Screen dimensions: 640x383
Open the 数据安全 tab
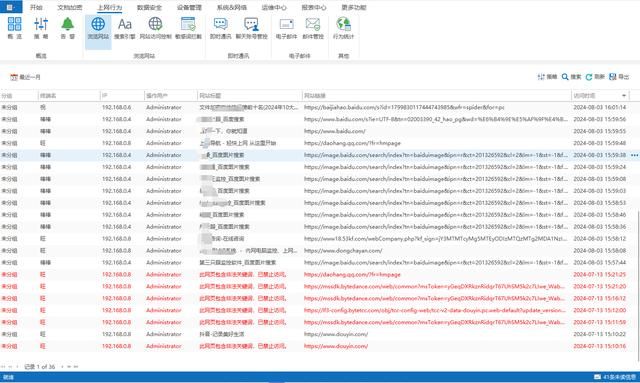(149, 7)
